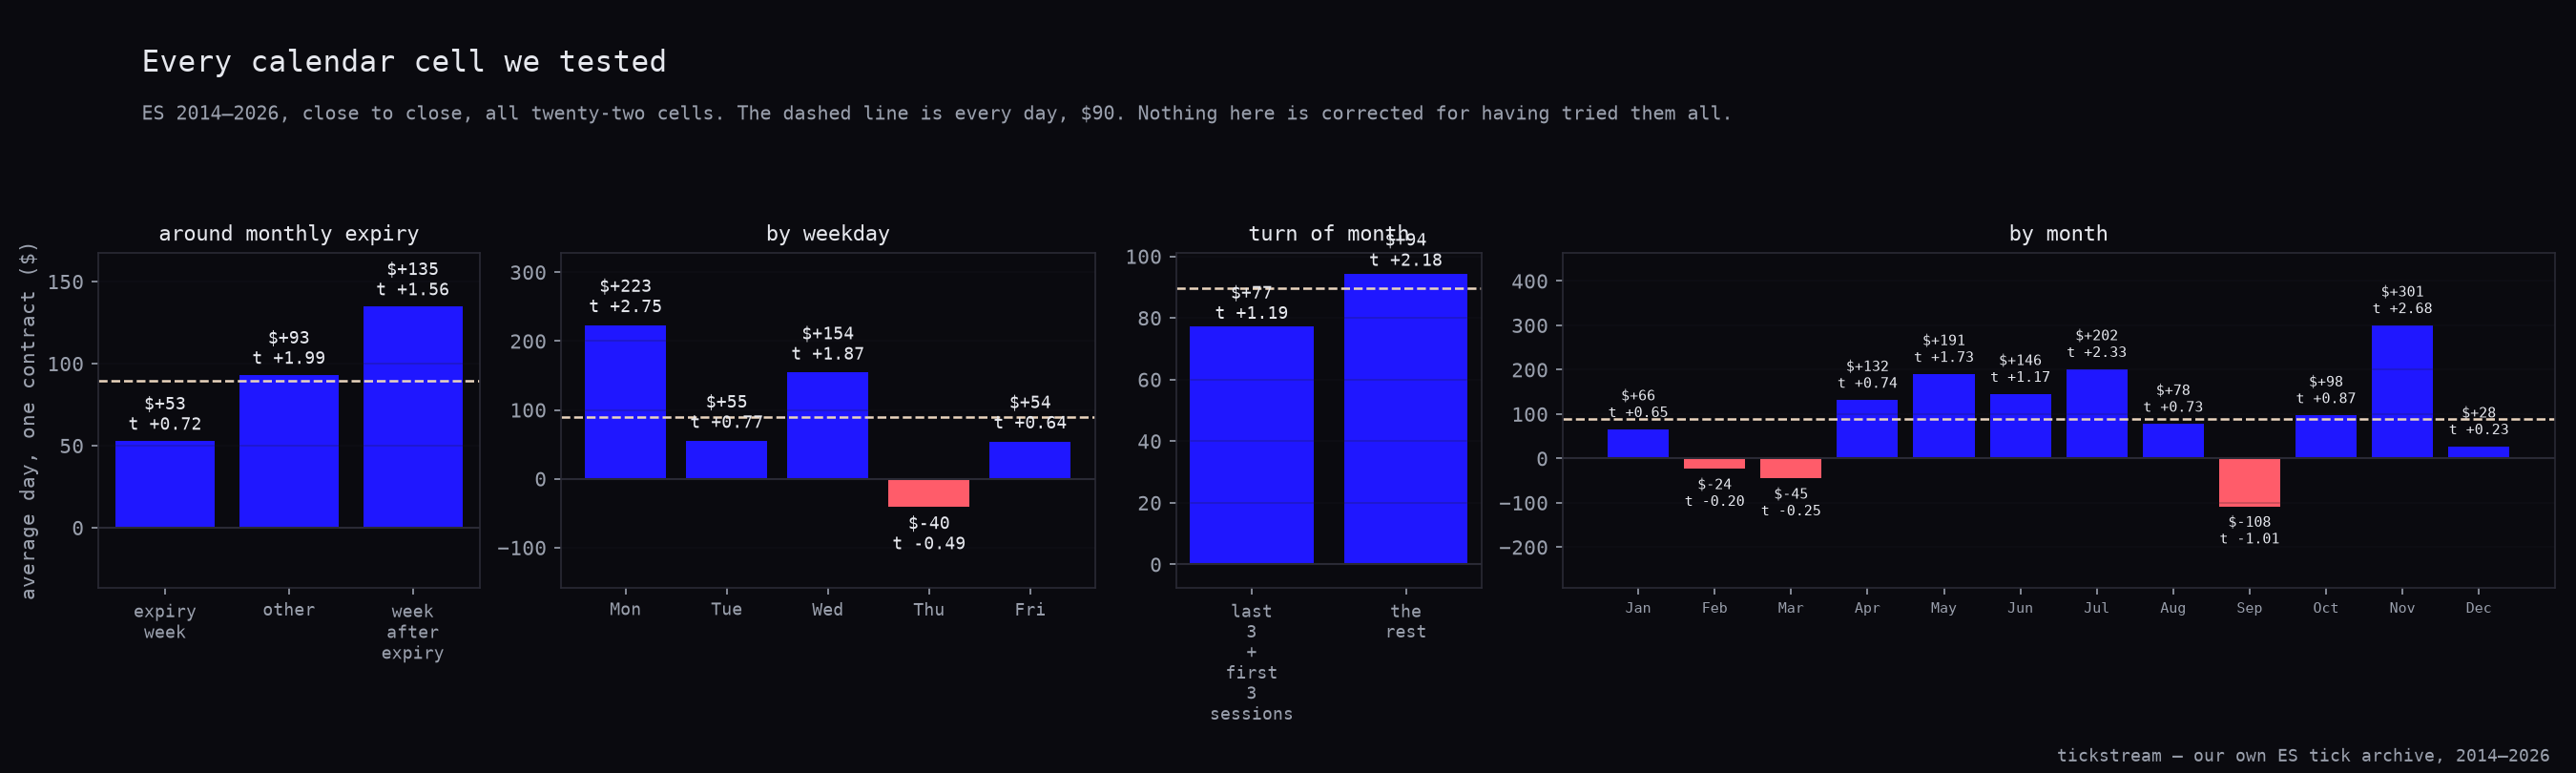Screen dimensions: 2576x773
Task: Select the expiry week bar
Action: coord(165,484)
